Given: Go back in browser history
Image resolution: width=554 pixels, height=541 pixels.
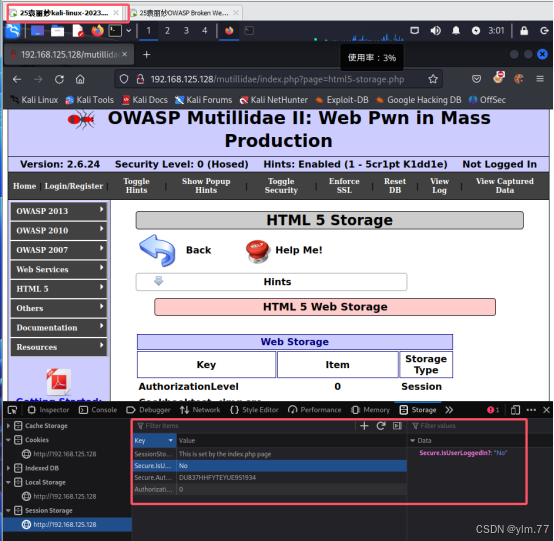Looking at the screenshot, I should pos(17,79).
